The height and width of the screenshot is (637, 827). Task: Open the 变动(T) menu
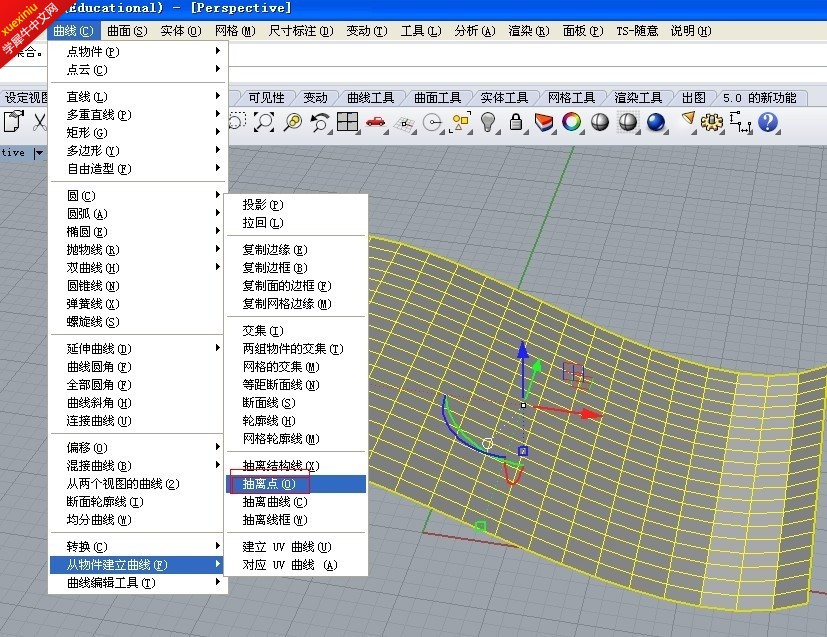click(x=367, y=31)
